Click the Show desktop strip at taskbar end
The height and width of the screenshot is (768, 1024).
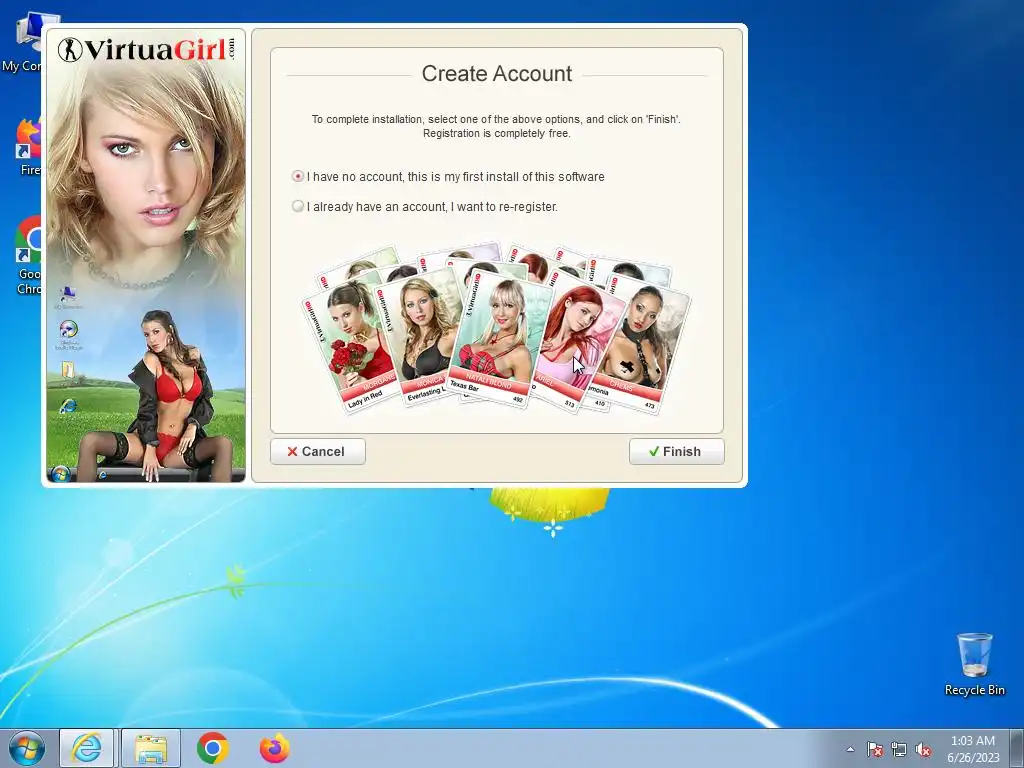tap(1017, 748)
